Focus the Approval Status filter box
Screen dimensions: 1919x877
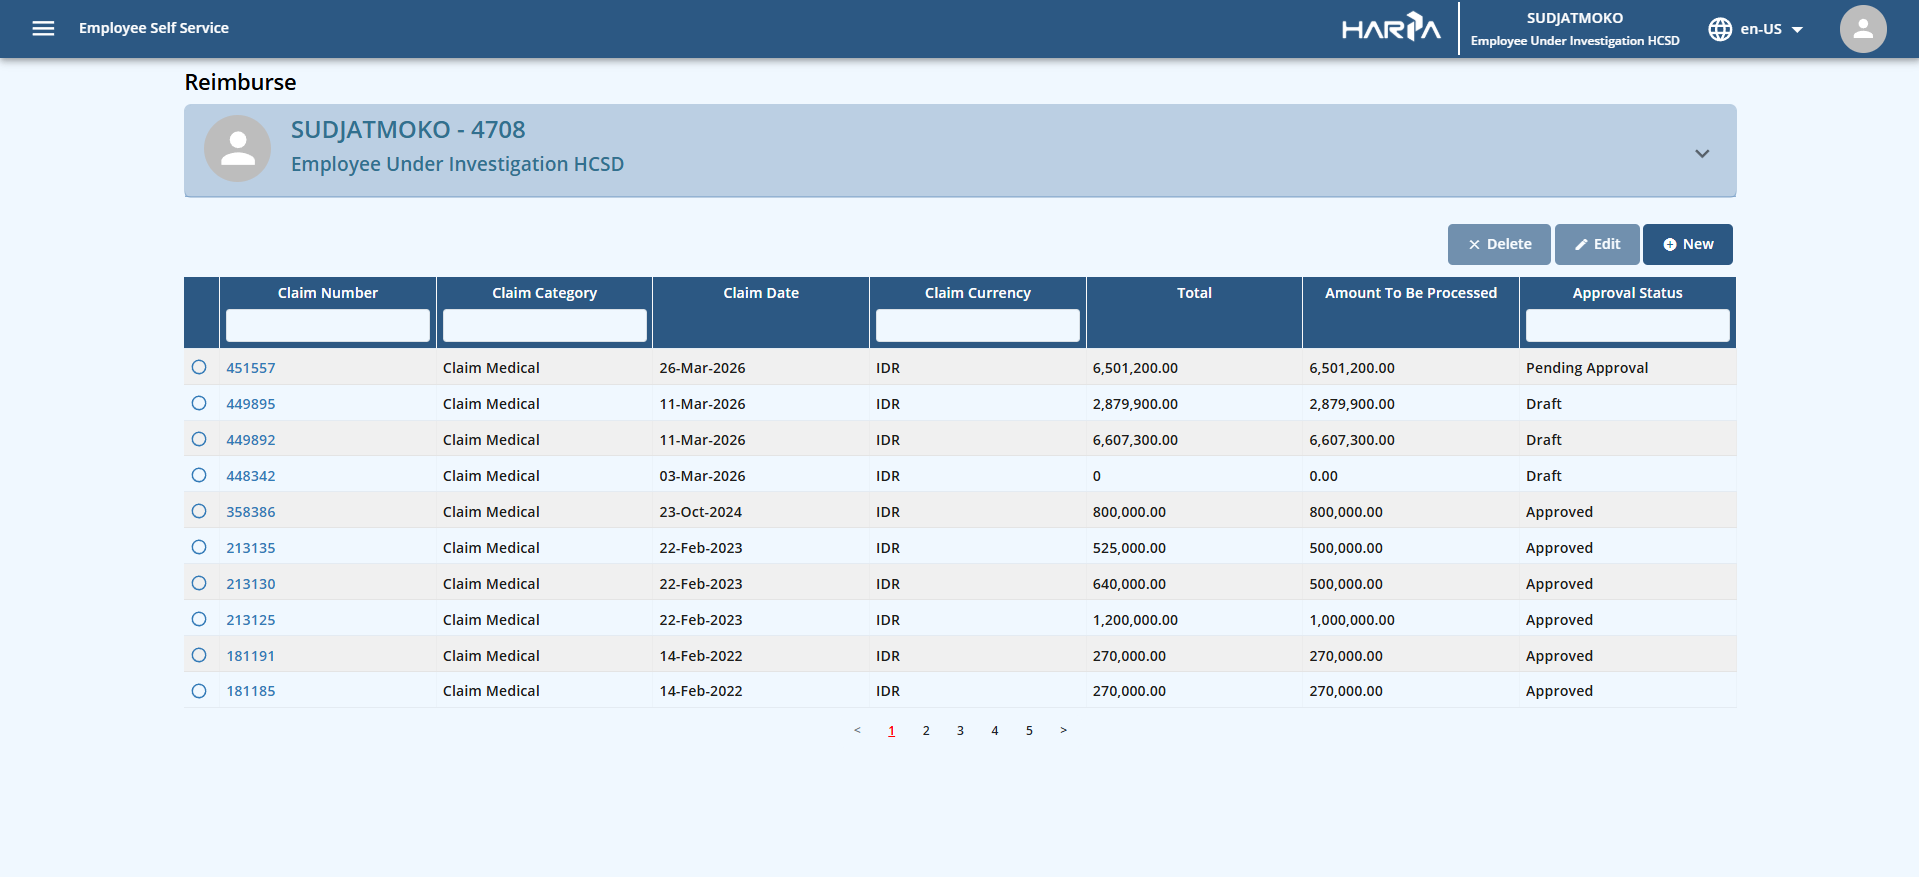[1626, 326]
